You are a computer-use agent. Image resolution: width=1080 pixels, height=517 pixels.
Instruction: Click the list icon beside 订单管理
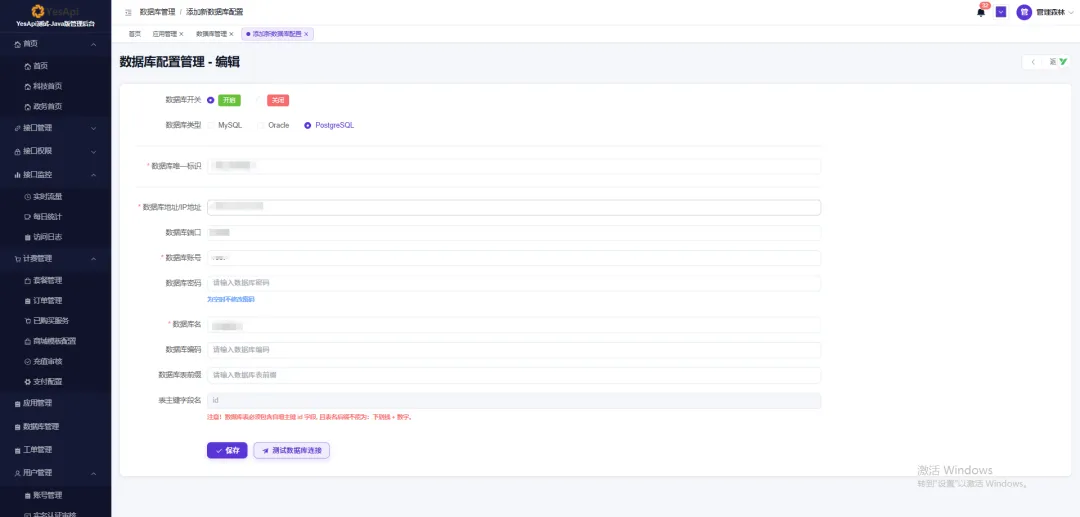pos(28,301)
